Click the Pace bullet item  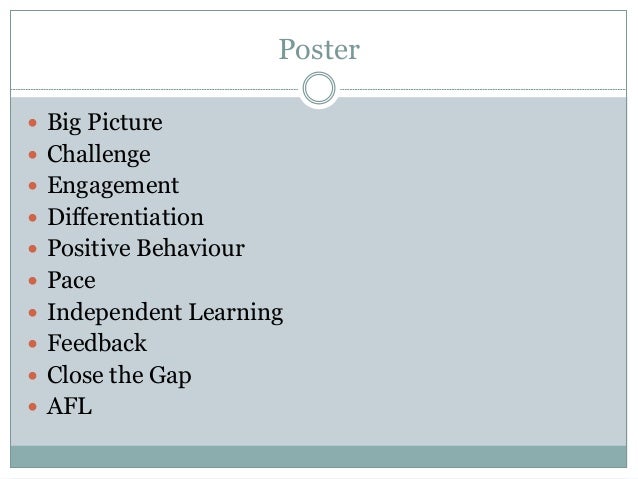pos(72,280)
